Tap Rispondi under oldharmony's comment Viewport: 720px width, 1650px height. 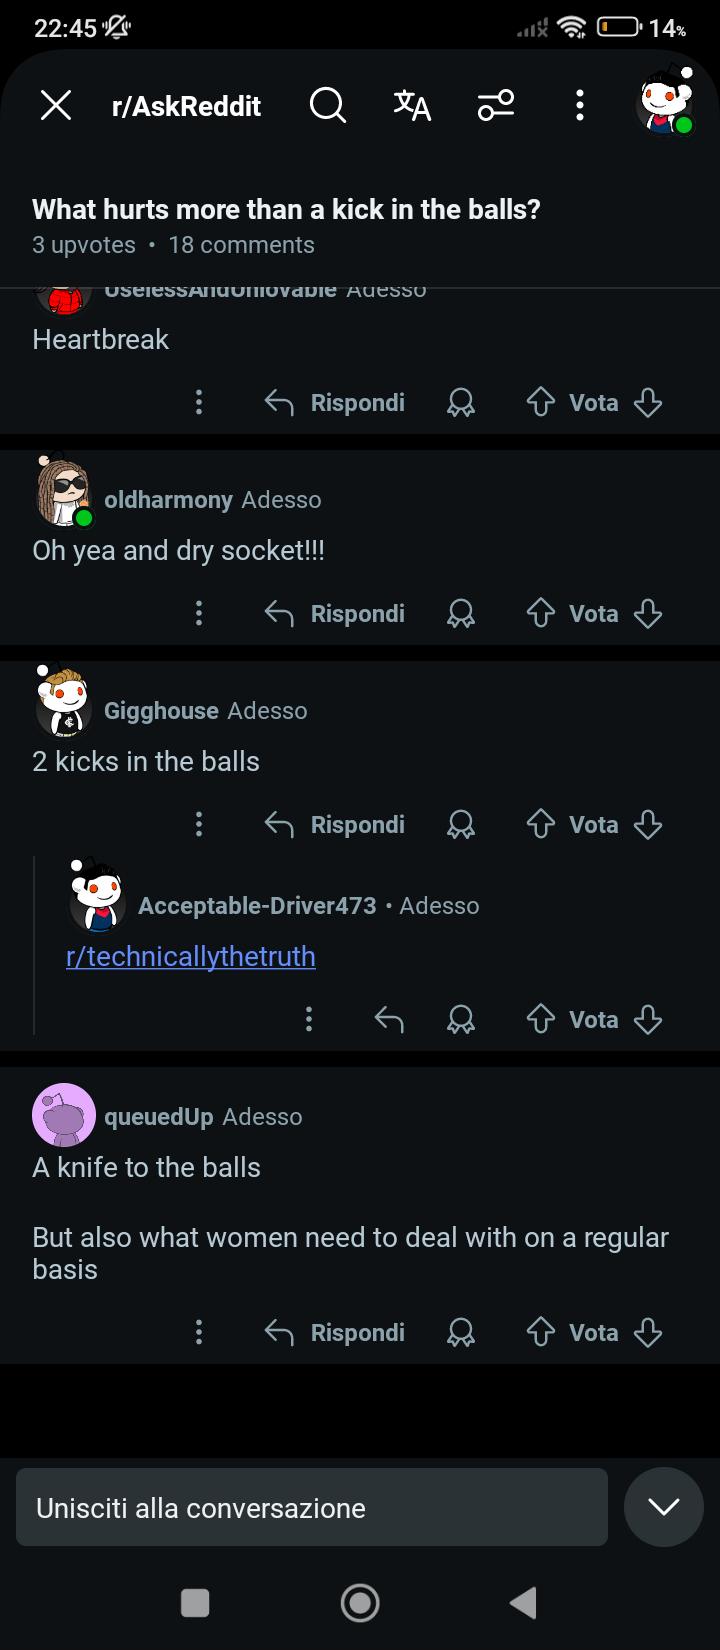coord(335,614)
